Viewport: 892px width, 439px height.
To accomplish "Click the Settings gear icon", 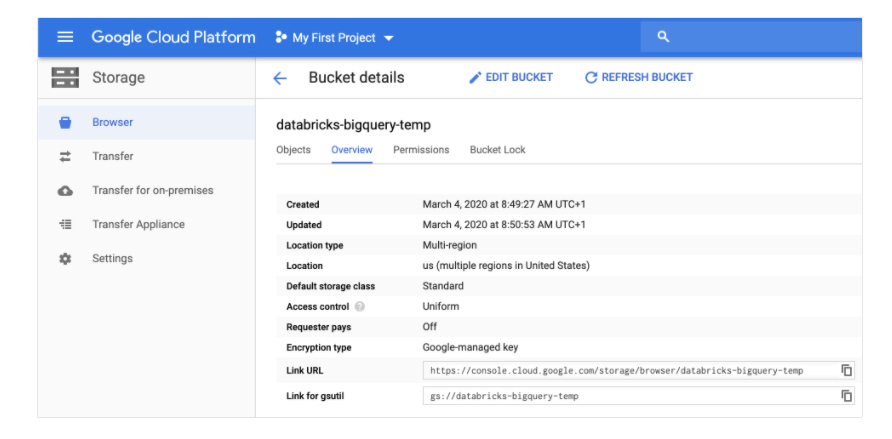I will click(x=65, y=259).
